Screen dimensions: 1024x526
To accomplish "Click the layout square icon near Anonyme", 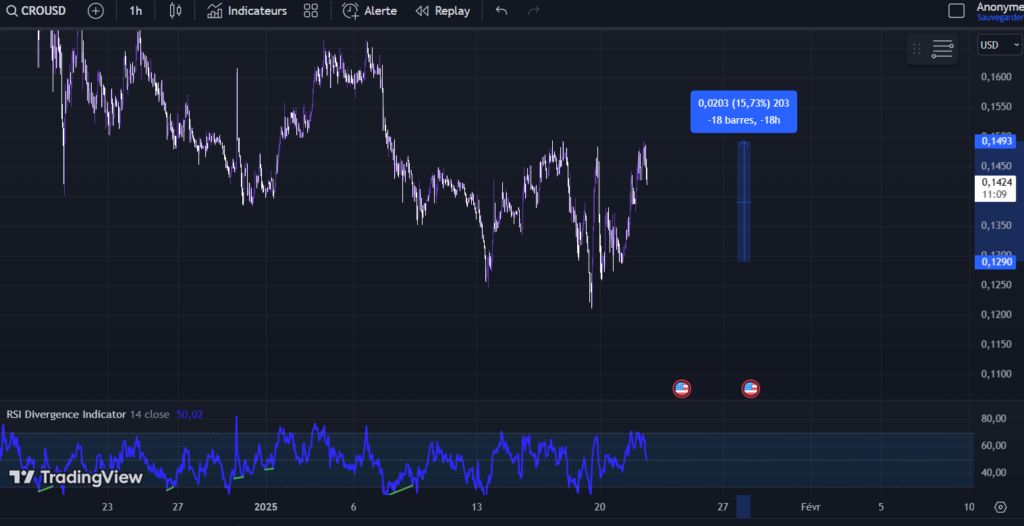I will click(956, 11).
